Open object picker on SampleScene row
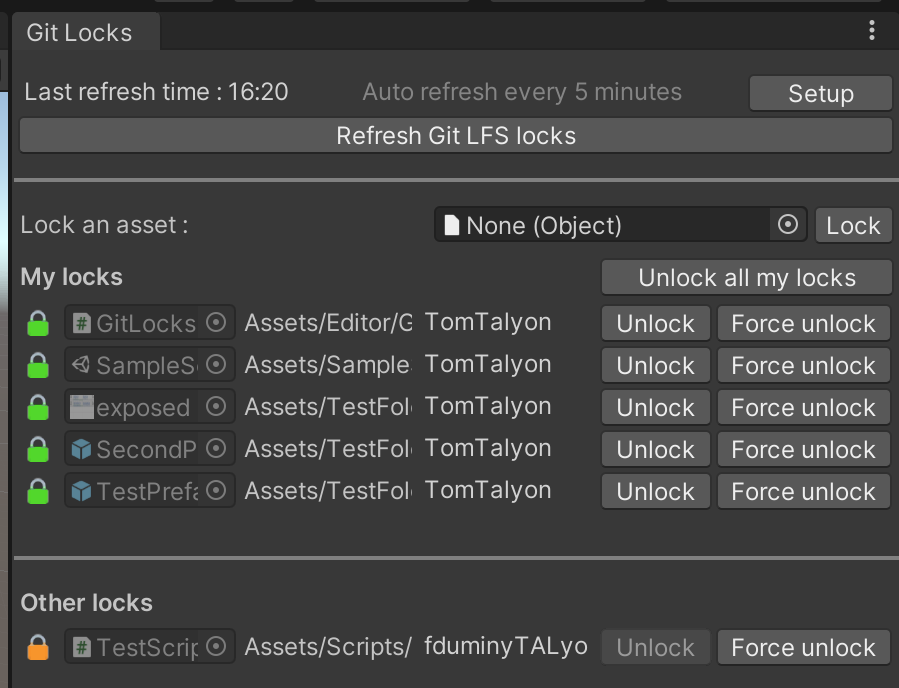The width and height of the screenshot is (899, 688). [x=216, y=364]
